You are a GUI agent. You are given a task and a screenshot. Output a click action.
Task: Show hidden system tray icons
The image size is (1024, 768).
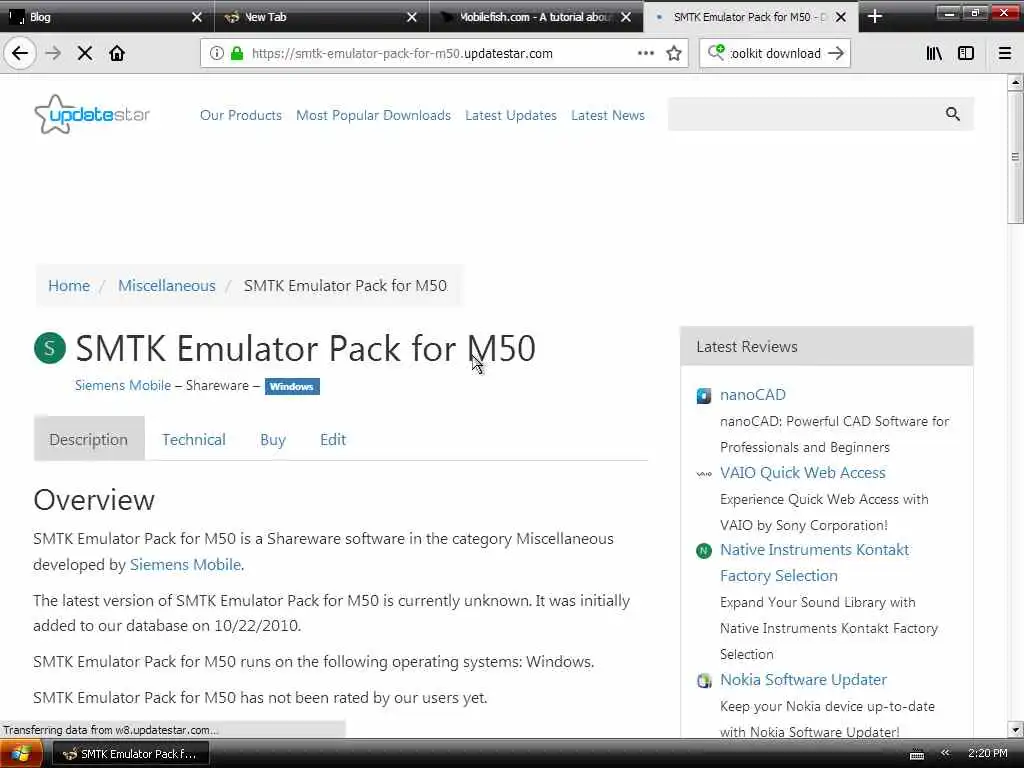[945, 753]
